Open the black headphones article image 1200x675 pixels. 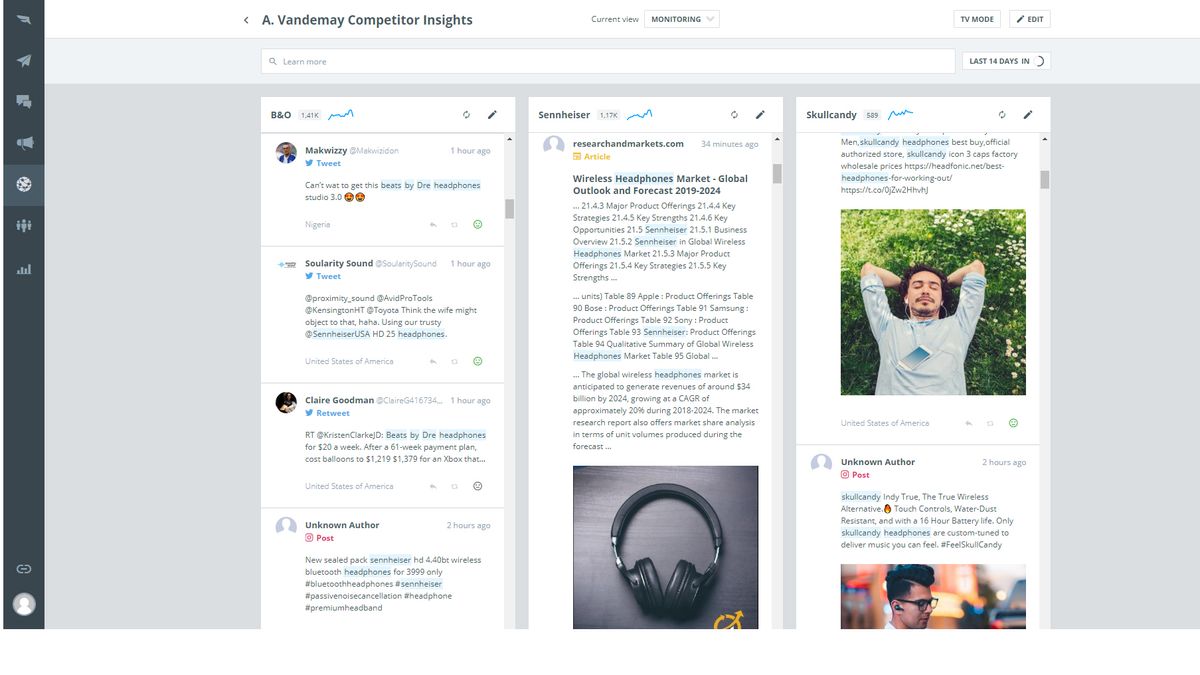[x=665, y=548]
